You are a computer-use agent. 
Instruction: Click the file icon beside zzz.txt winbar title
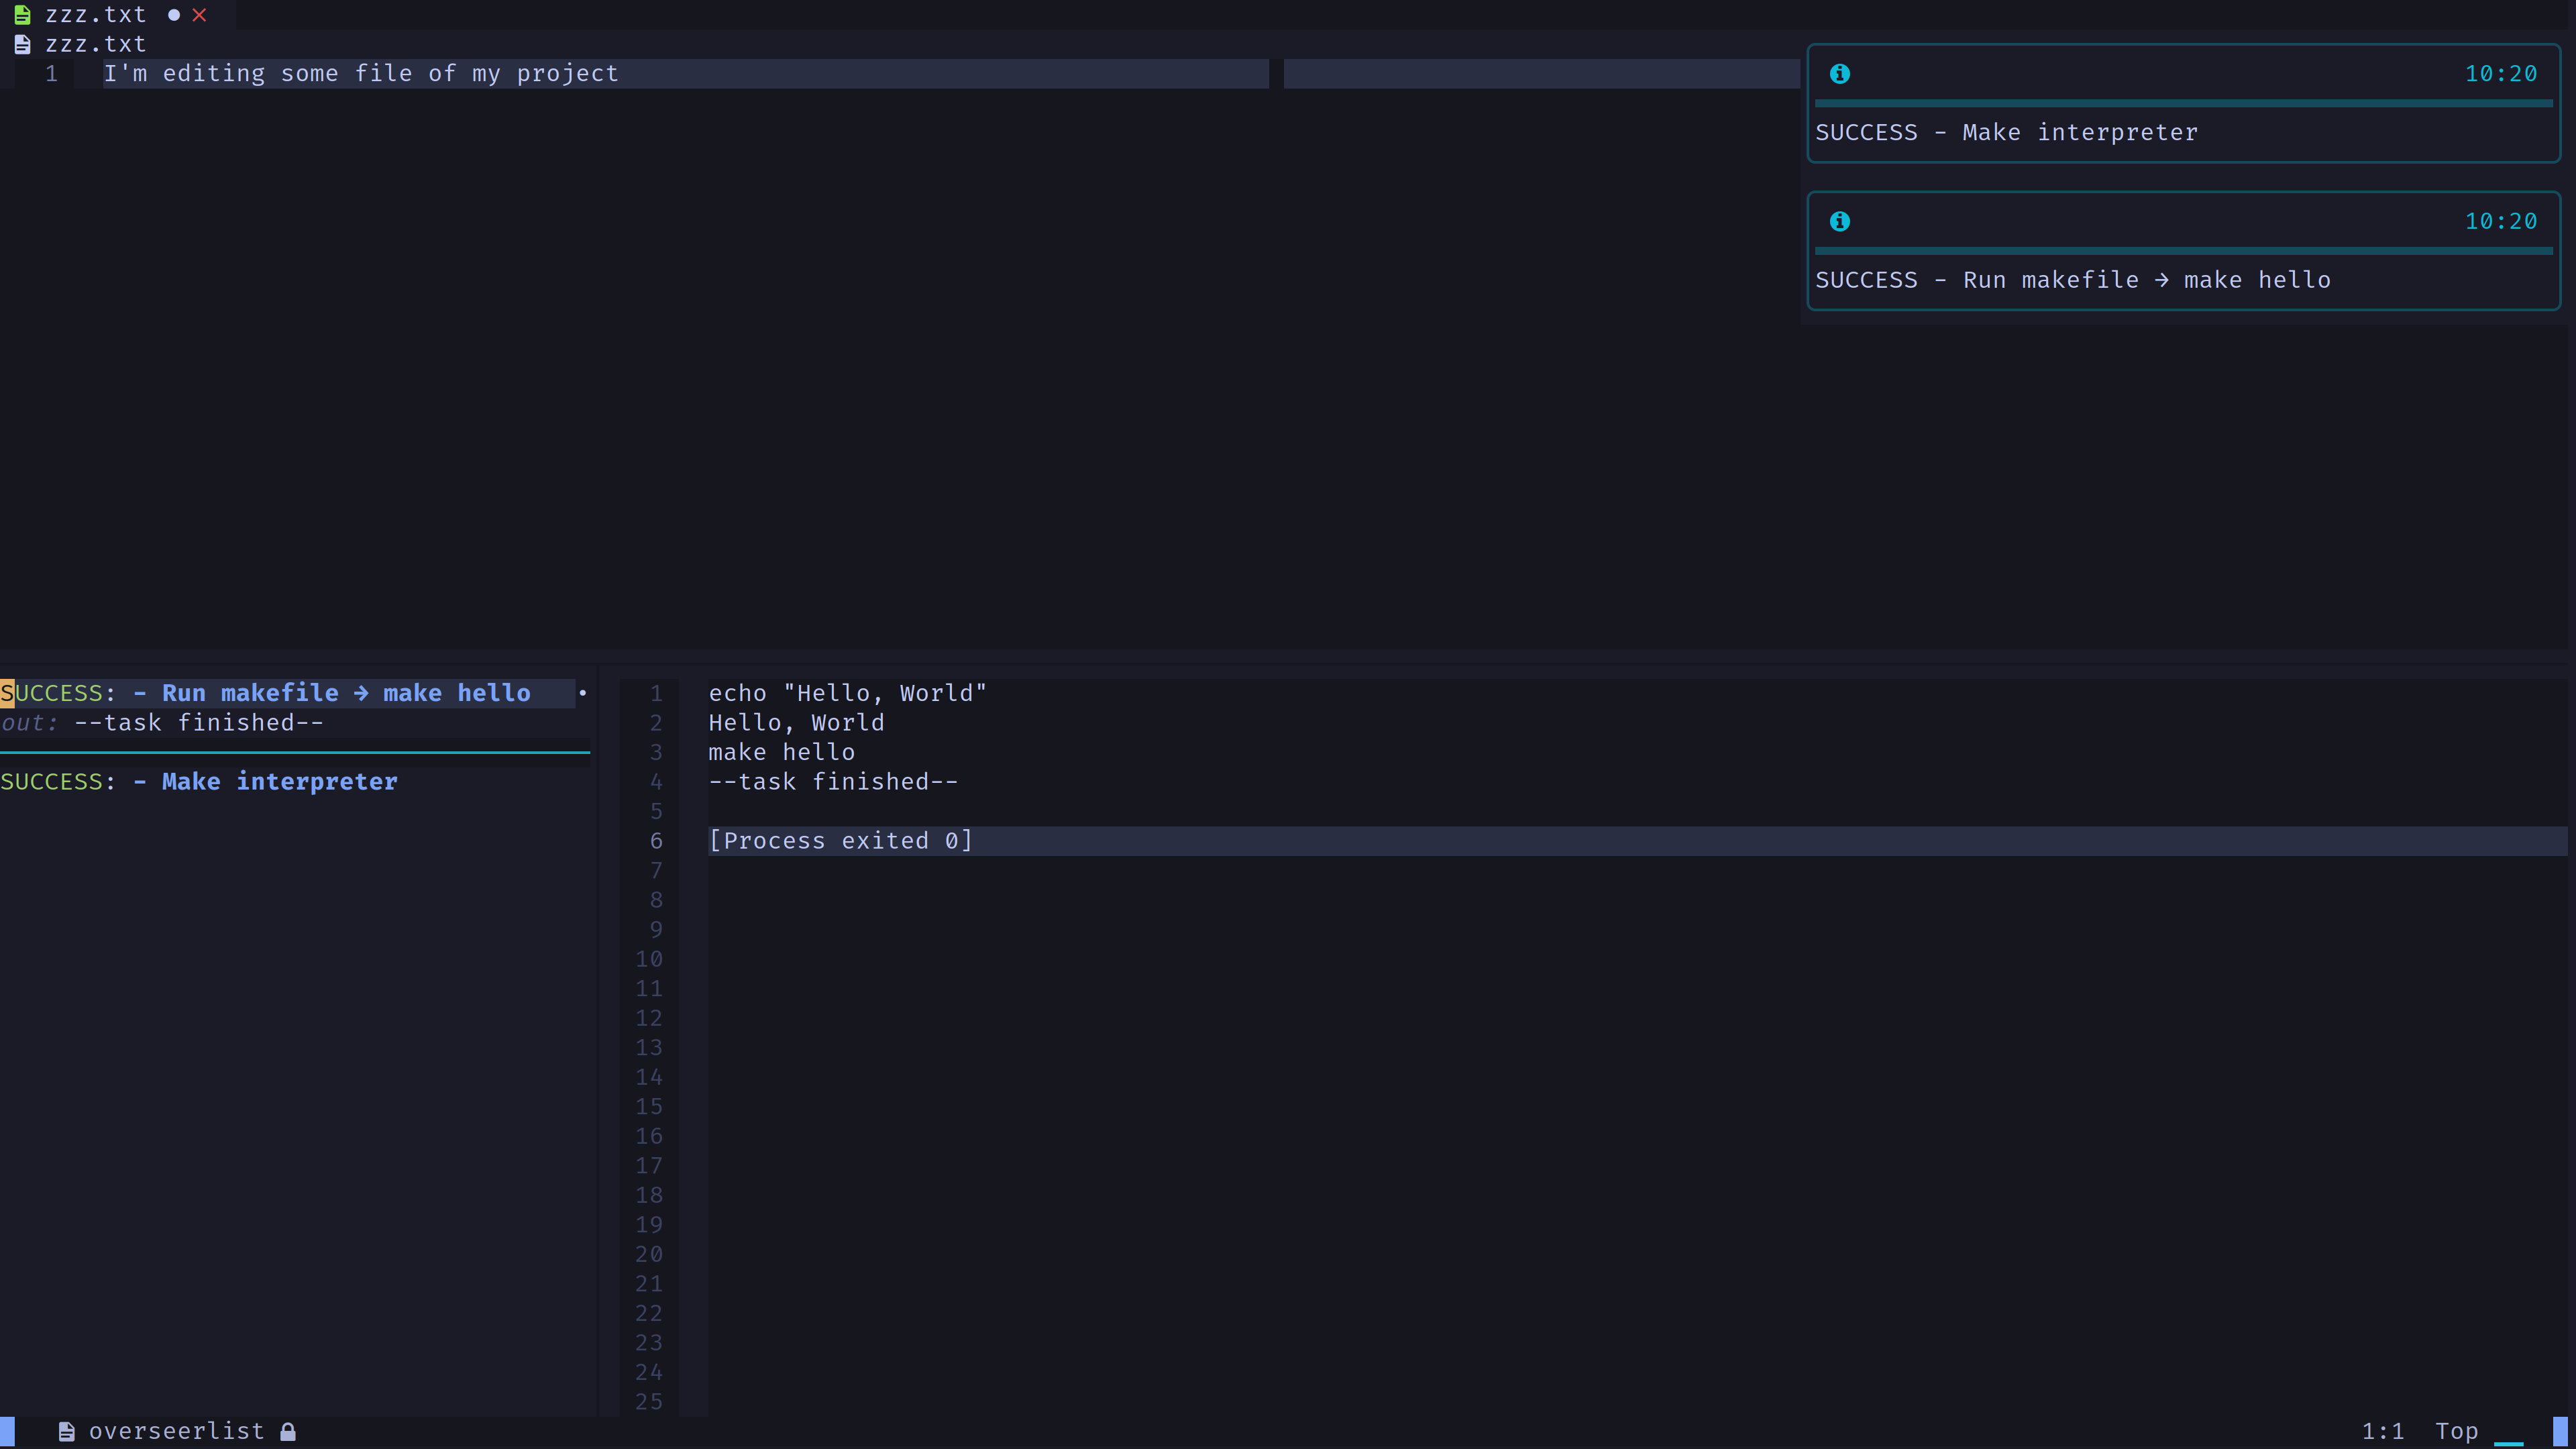tap(22, 43)
